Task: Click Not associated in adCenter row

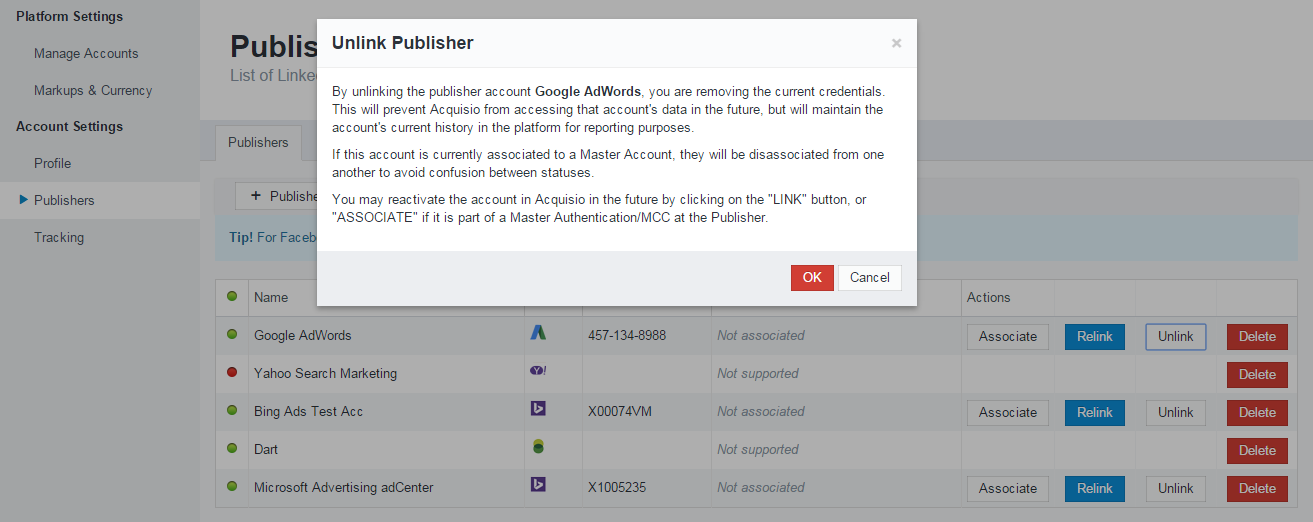Action: coord(760,487)
